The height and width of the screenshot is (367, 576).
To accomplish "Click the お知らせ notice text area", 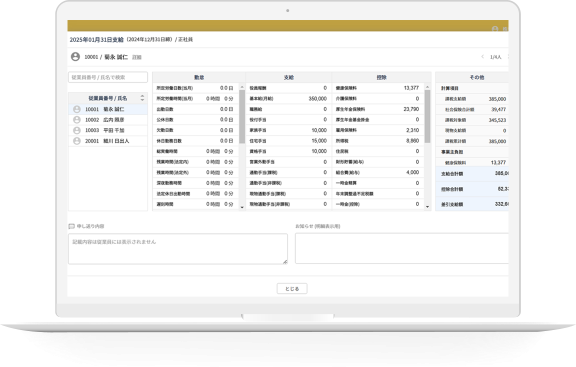I will [402, 248].
